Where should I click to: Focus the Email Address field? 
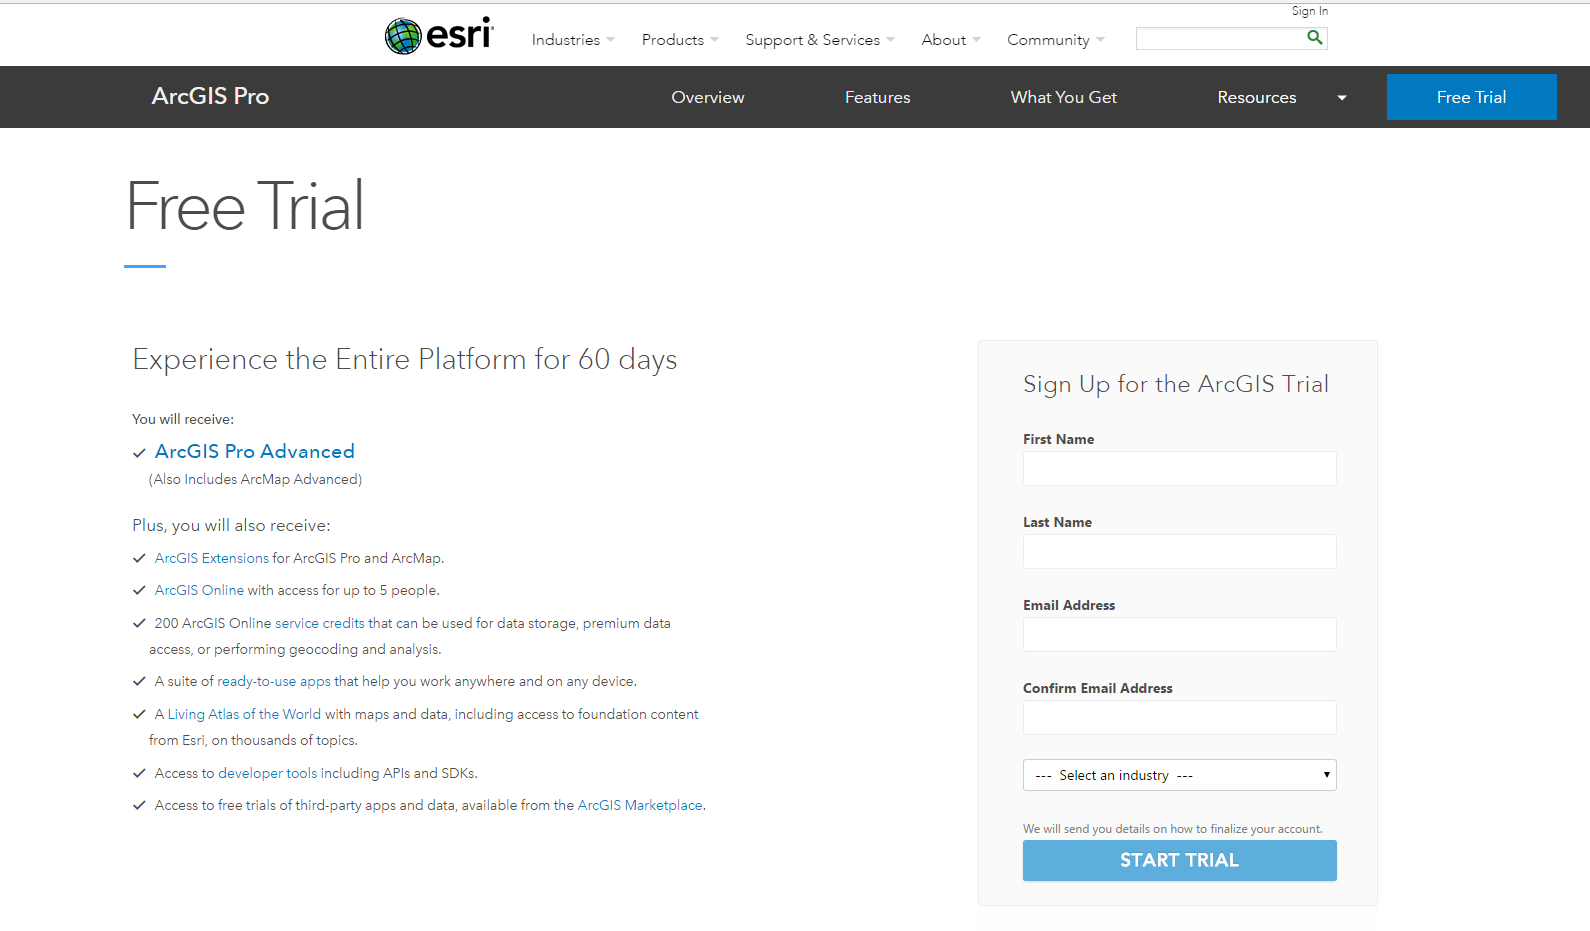[1180, 634]
